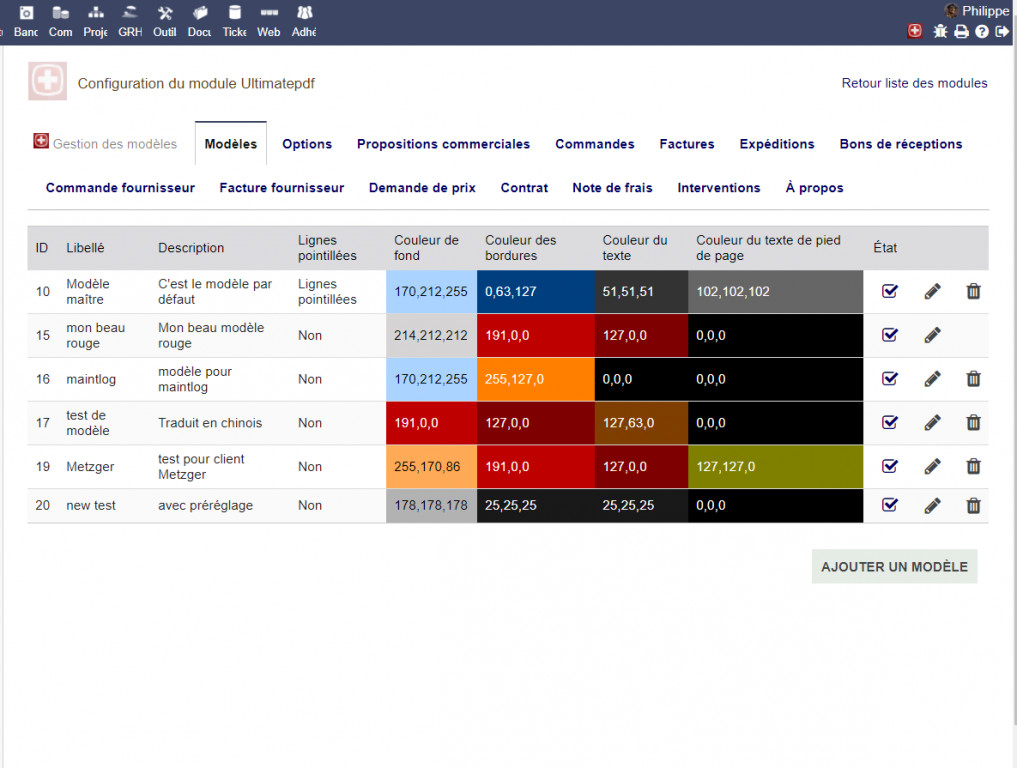Switch to the Options tab

pyautogui.click(x=307, y=144)
